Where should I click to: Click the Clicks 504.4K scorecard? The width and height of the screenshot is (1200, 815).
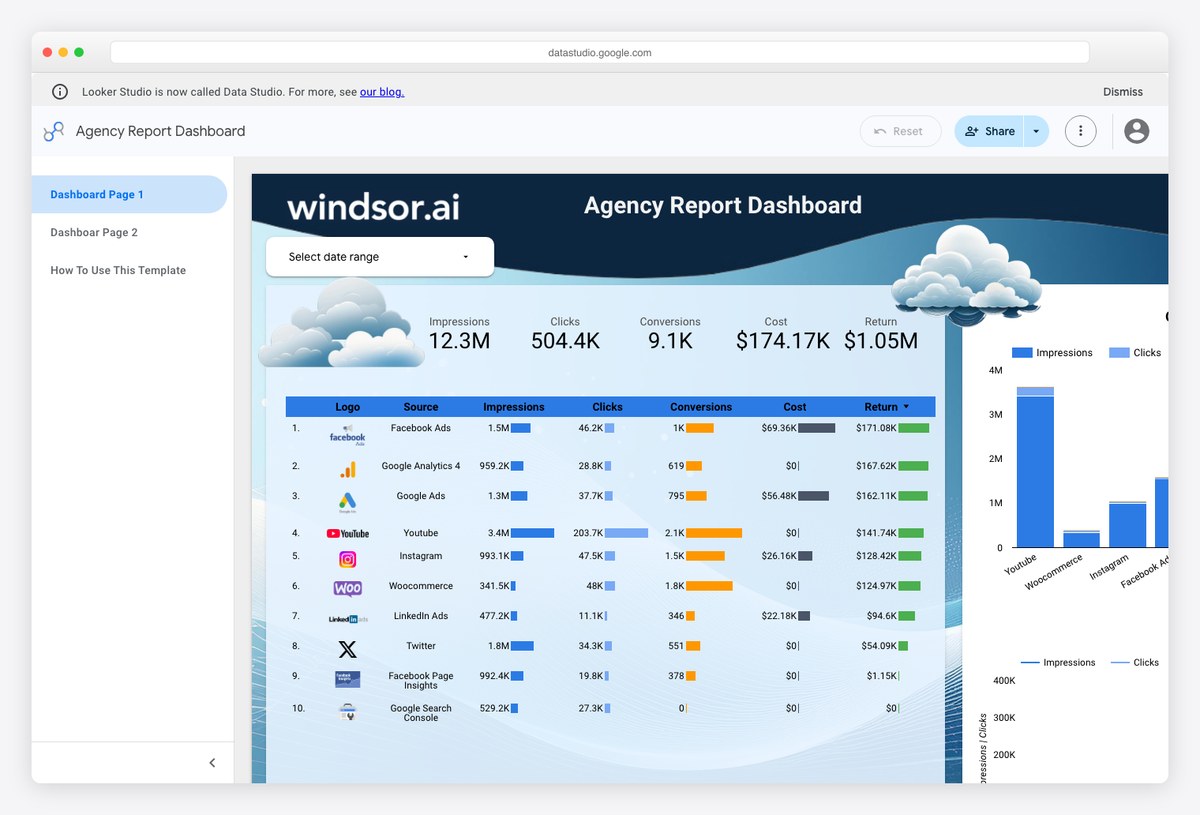point(565,334)
